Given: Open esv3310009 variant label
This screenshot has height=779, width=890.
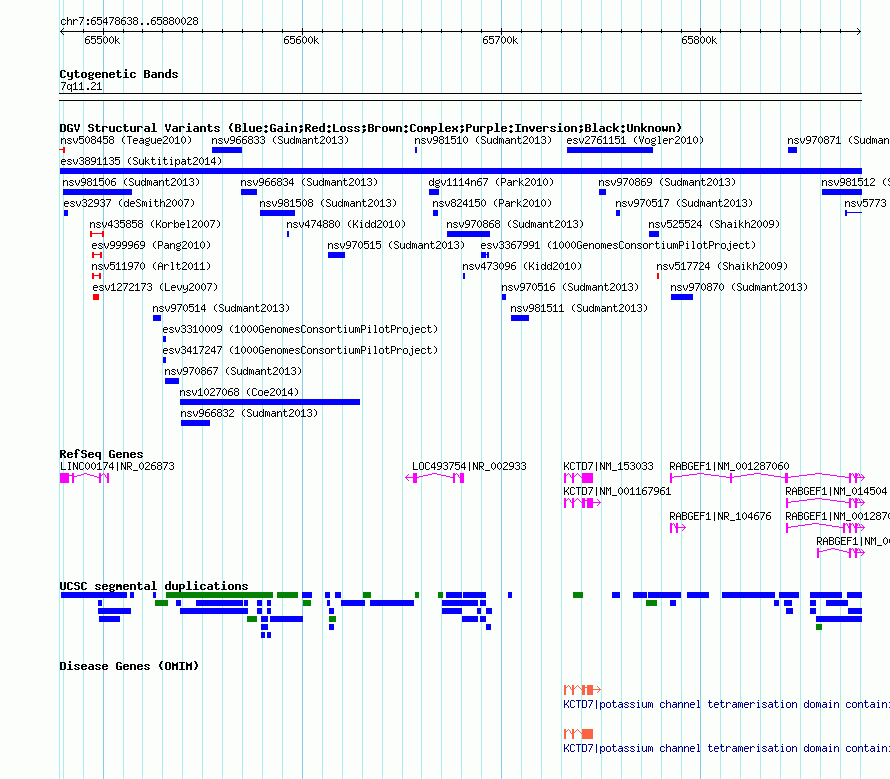Looking at the screenshot, I should point(300,329).
